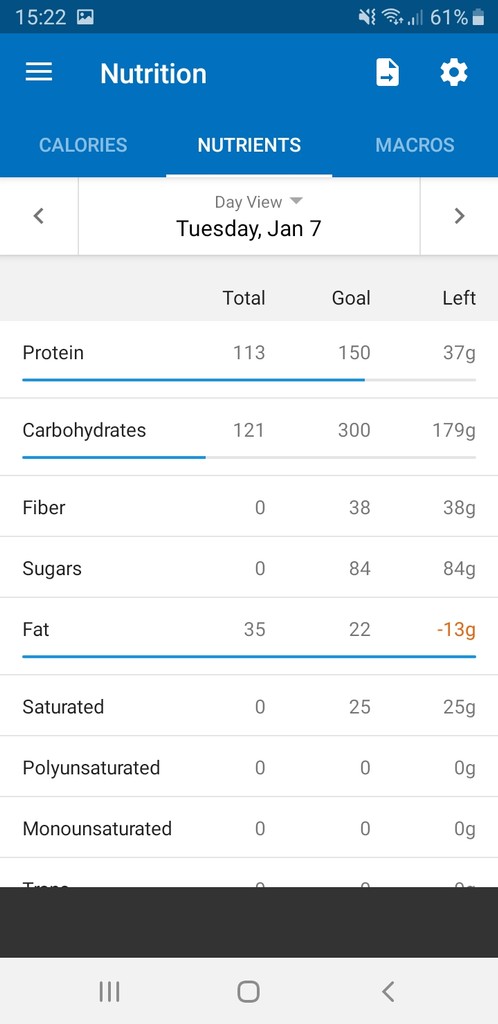Screen dimensions: 498x1024
Task: Tap the Protein progress bar
Action: (249, 379)
